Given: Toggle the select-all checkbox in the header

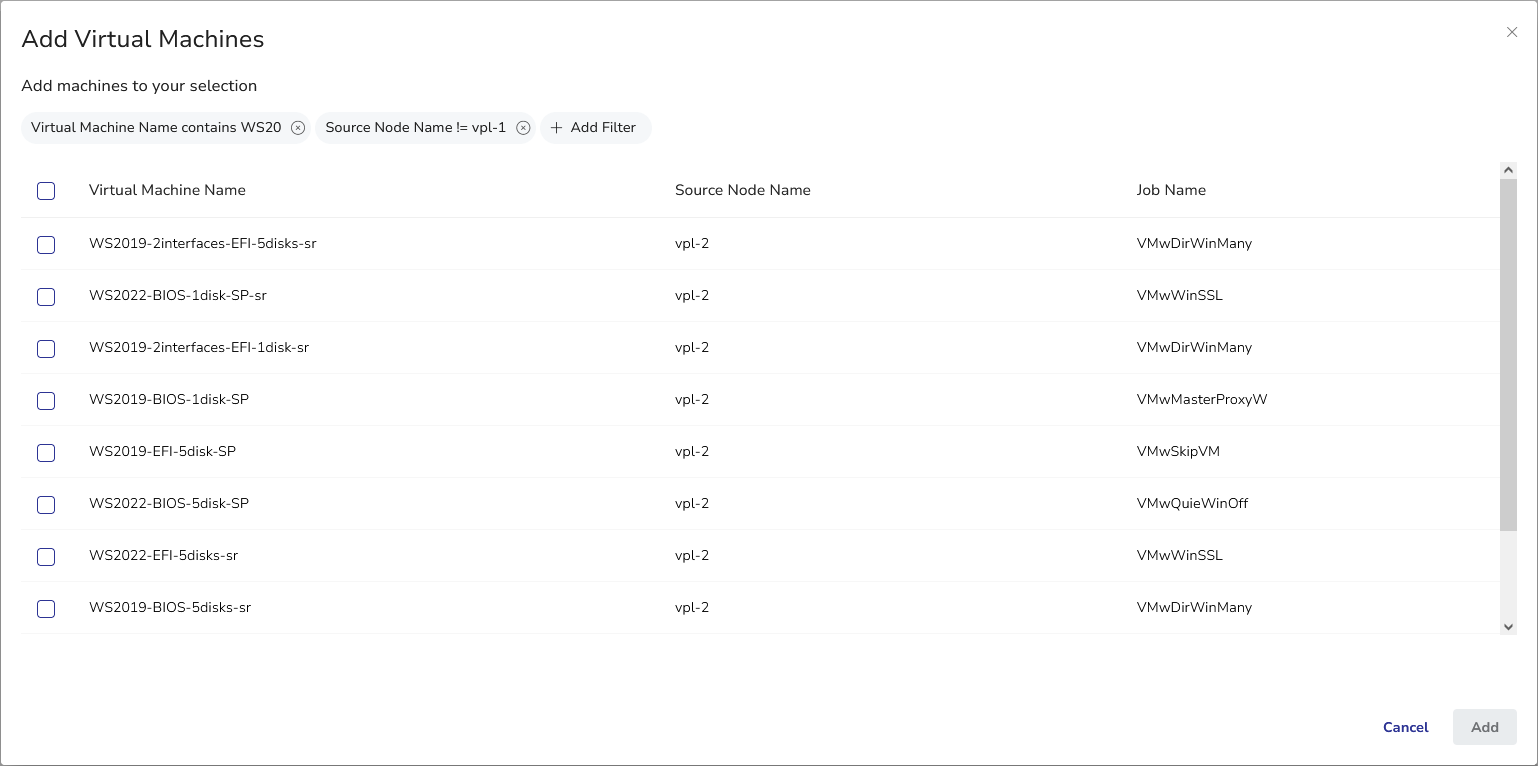Looking at the screenshot, I should (x=46, y=191).
